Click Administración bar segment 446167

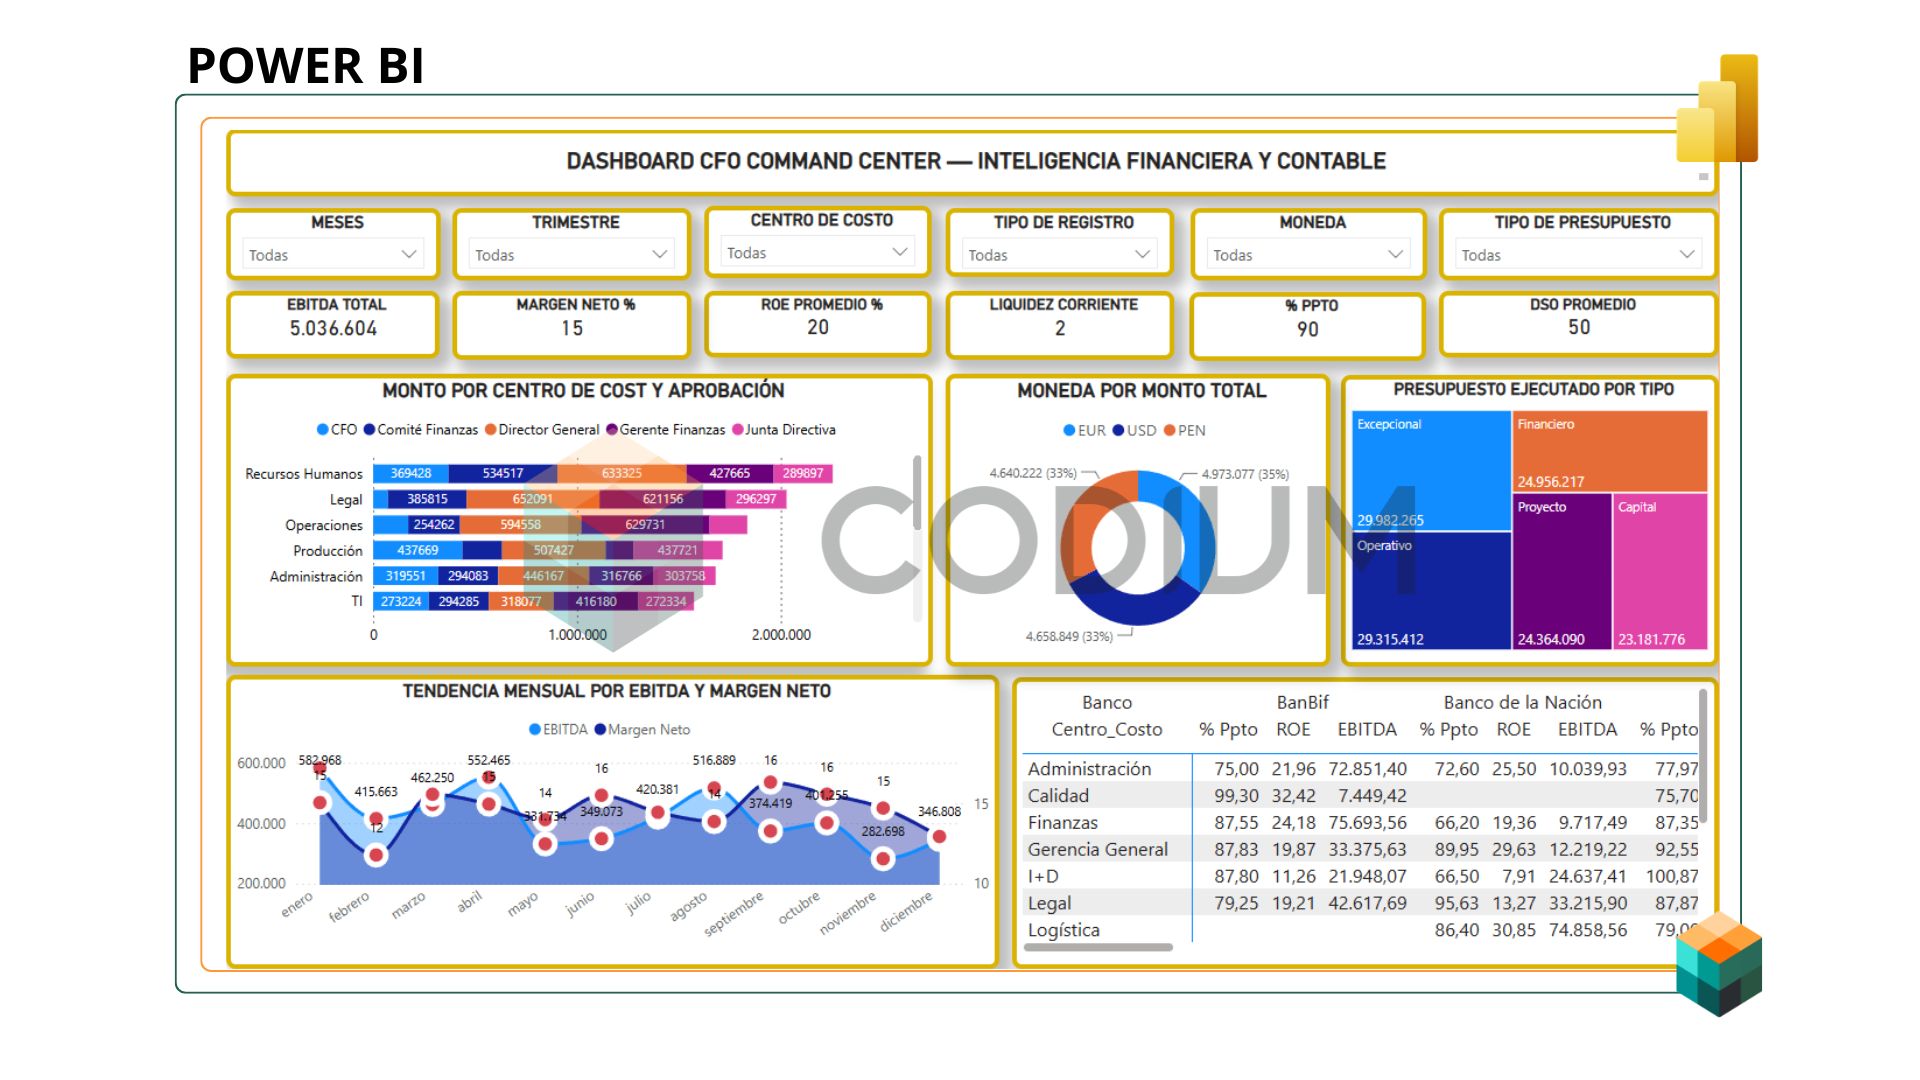click(x=543, y=576)
